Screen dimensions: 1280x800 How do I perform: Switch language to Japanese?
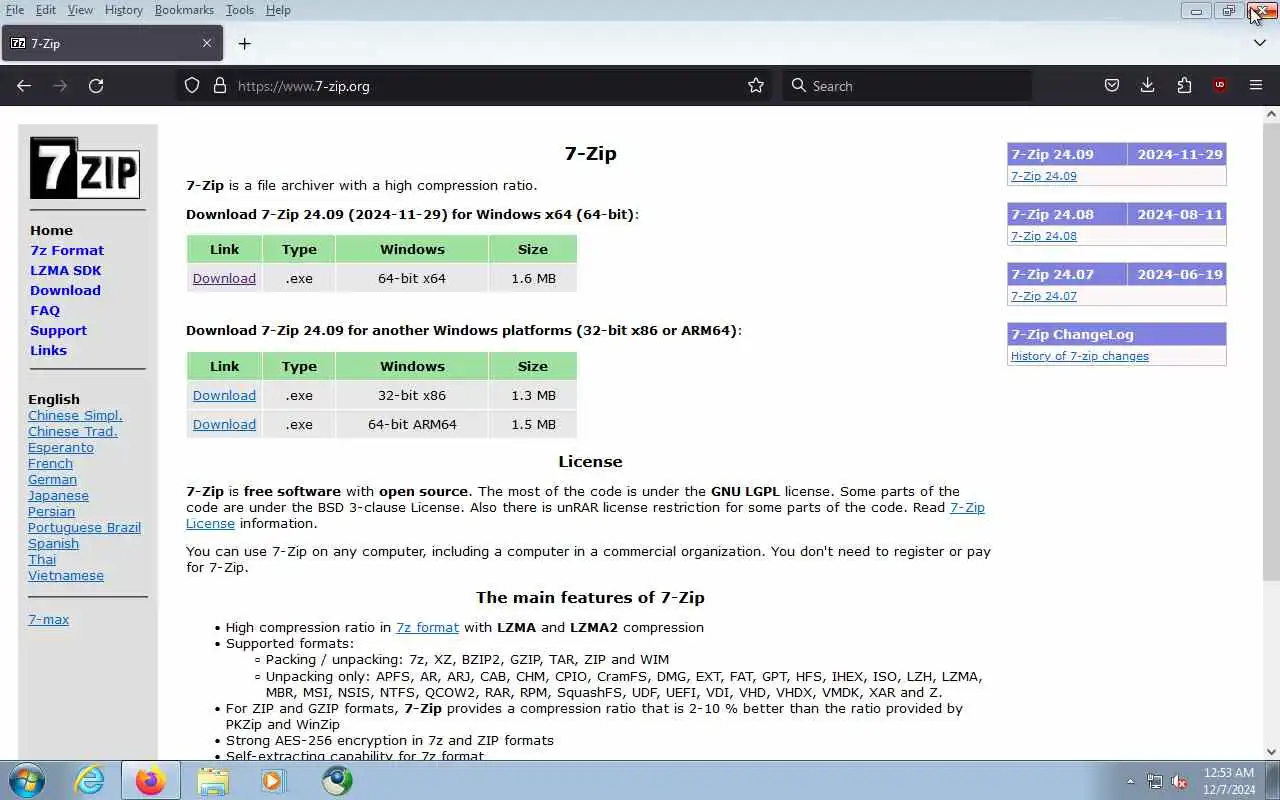click(x=58, y=495)
